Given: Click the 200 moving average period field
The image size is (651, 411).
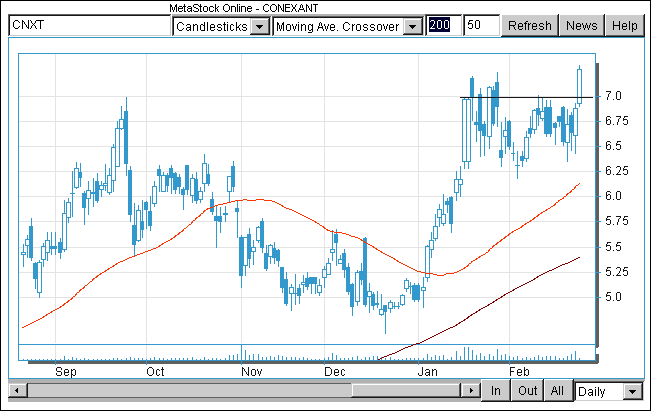Looking at the screenshot, I should tap(443, 25).
